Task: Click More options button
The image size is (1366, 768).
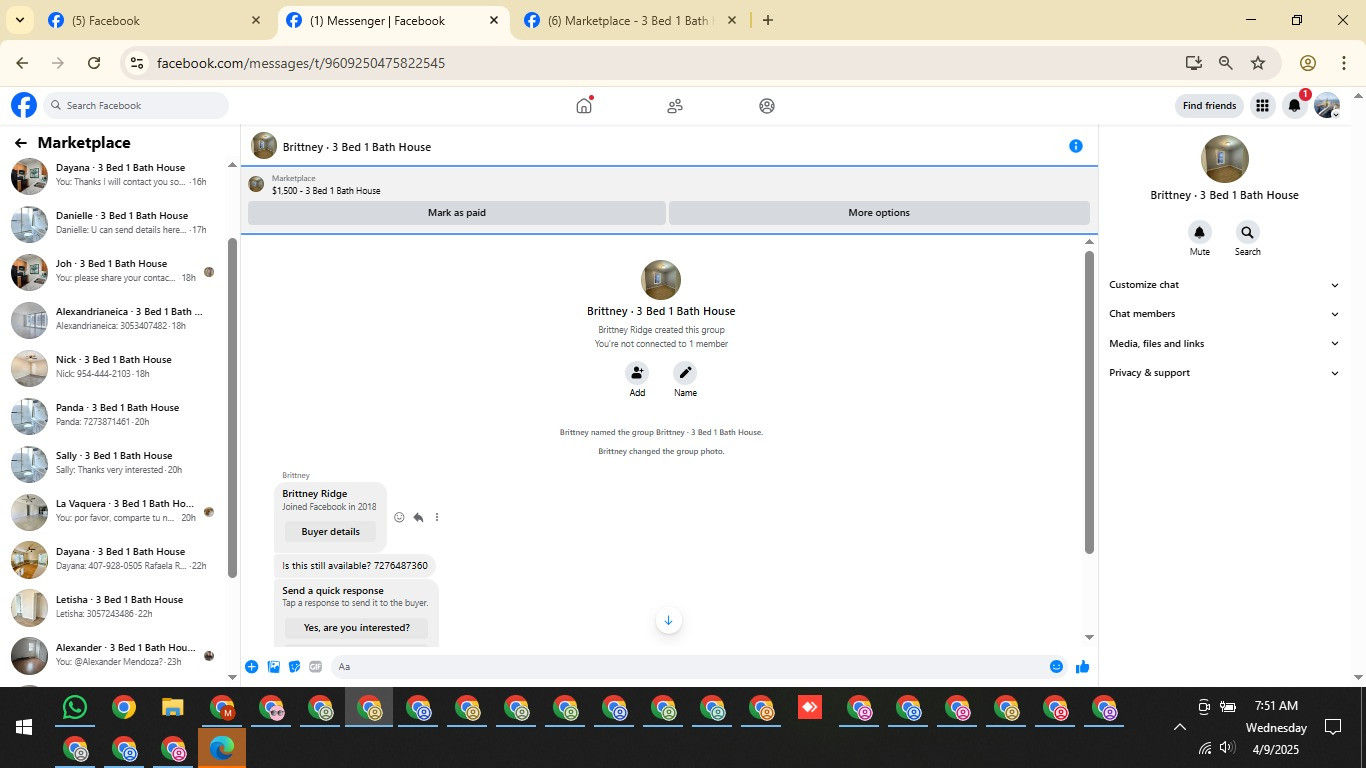Action: click(x=879, y=213)
